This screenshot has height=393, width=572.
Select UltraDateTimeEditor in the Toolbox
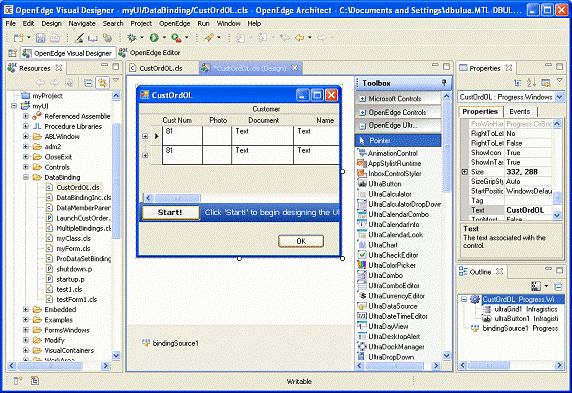397,316
